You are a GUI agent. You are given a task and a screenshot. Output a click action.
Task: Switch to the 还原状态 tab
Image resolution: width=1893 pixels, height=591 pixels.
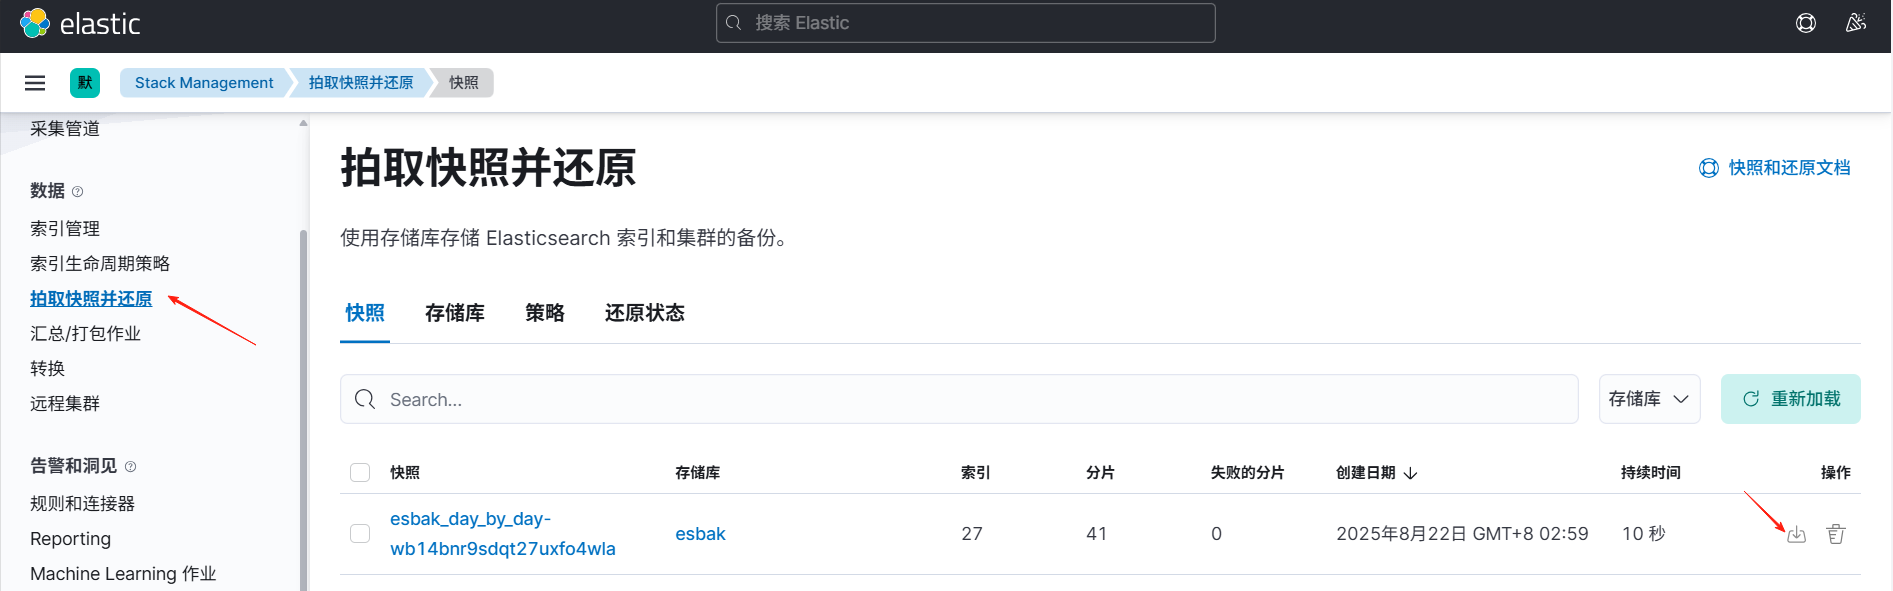(645, 313)
